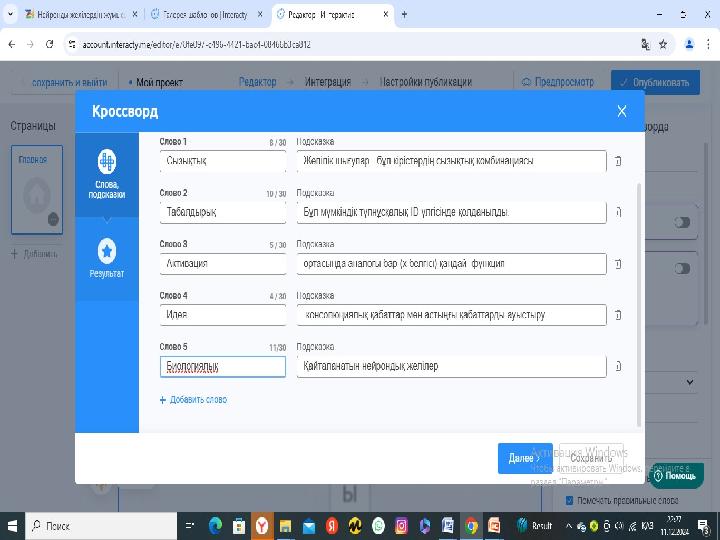Screen dimensions: 720x540
Task: Delete the Слово 3 row with trash icon
Action: tap(618, 264)
